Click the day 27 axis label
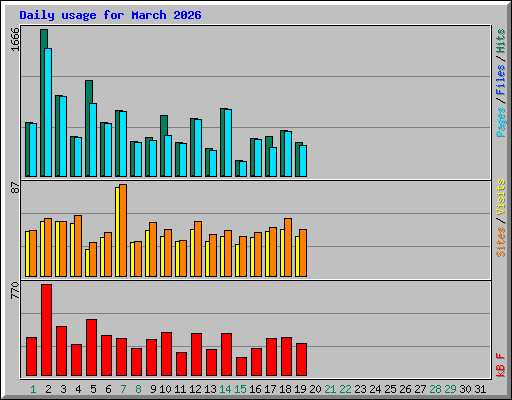Image resolution: width=512 pixels, height=400 pixels. pyautogui.click(x=420, y=389)
